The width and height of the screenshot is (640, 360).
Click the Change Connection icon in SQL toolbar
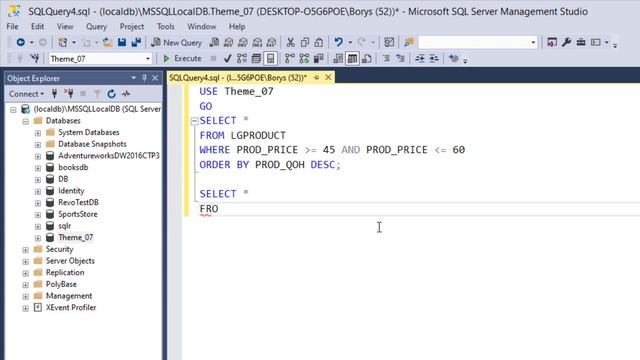(x=35, y=59)
